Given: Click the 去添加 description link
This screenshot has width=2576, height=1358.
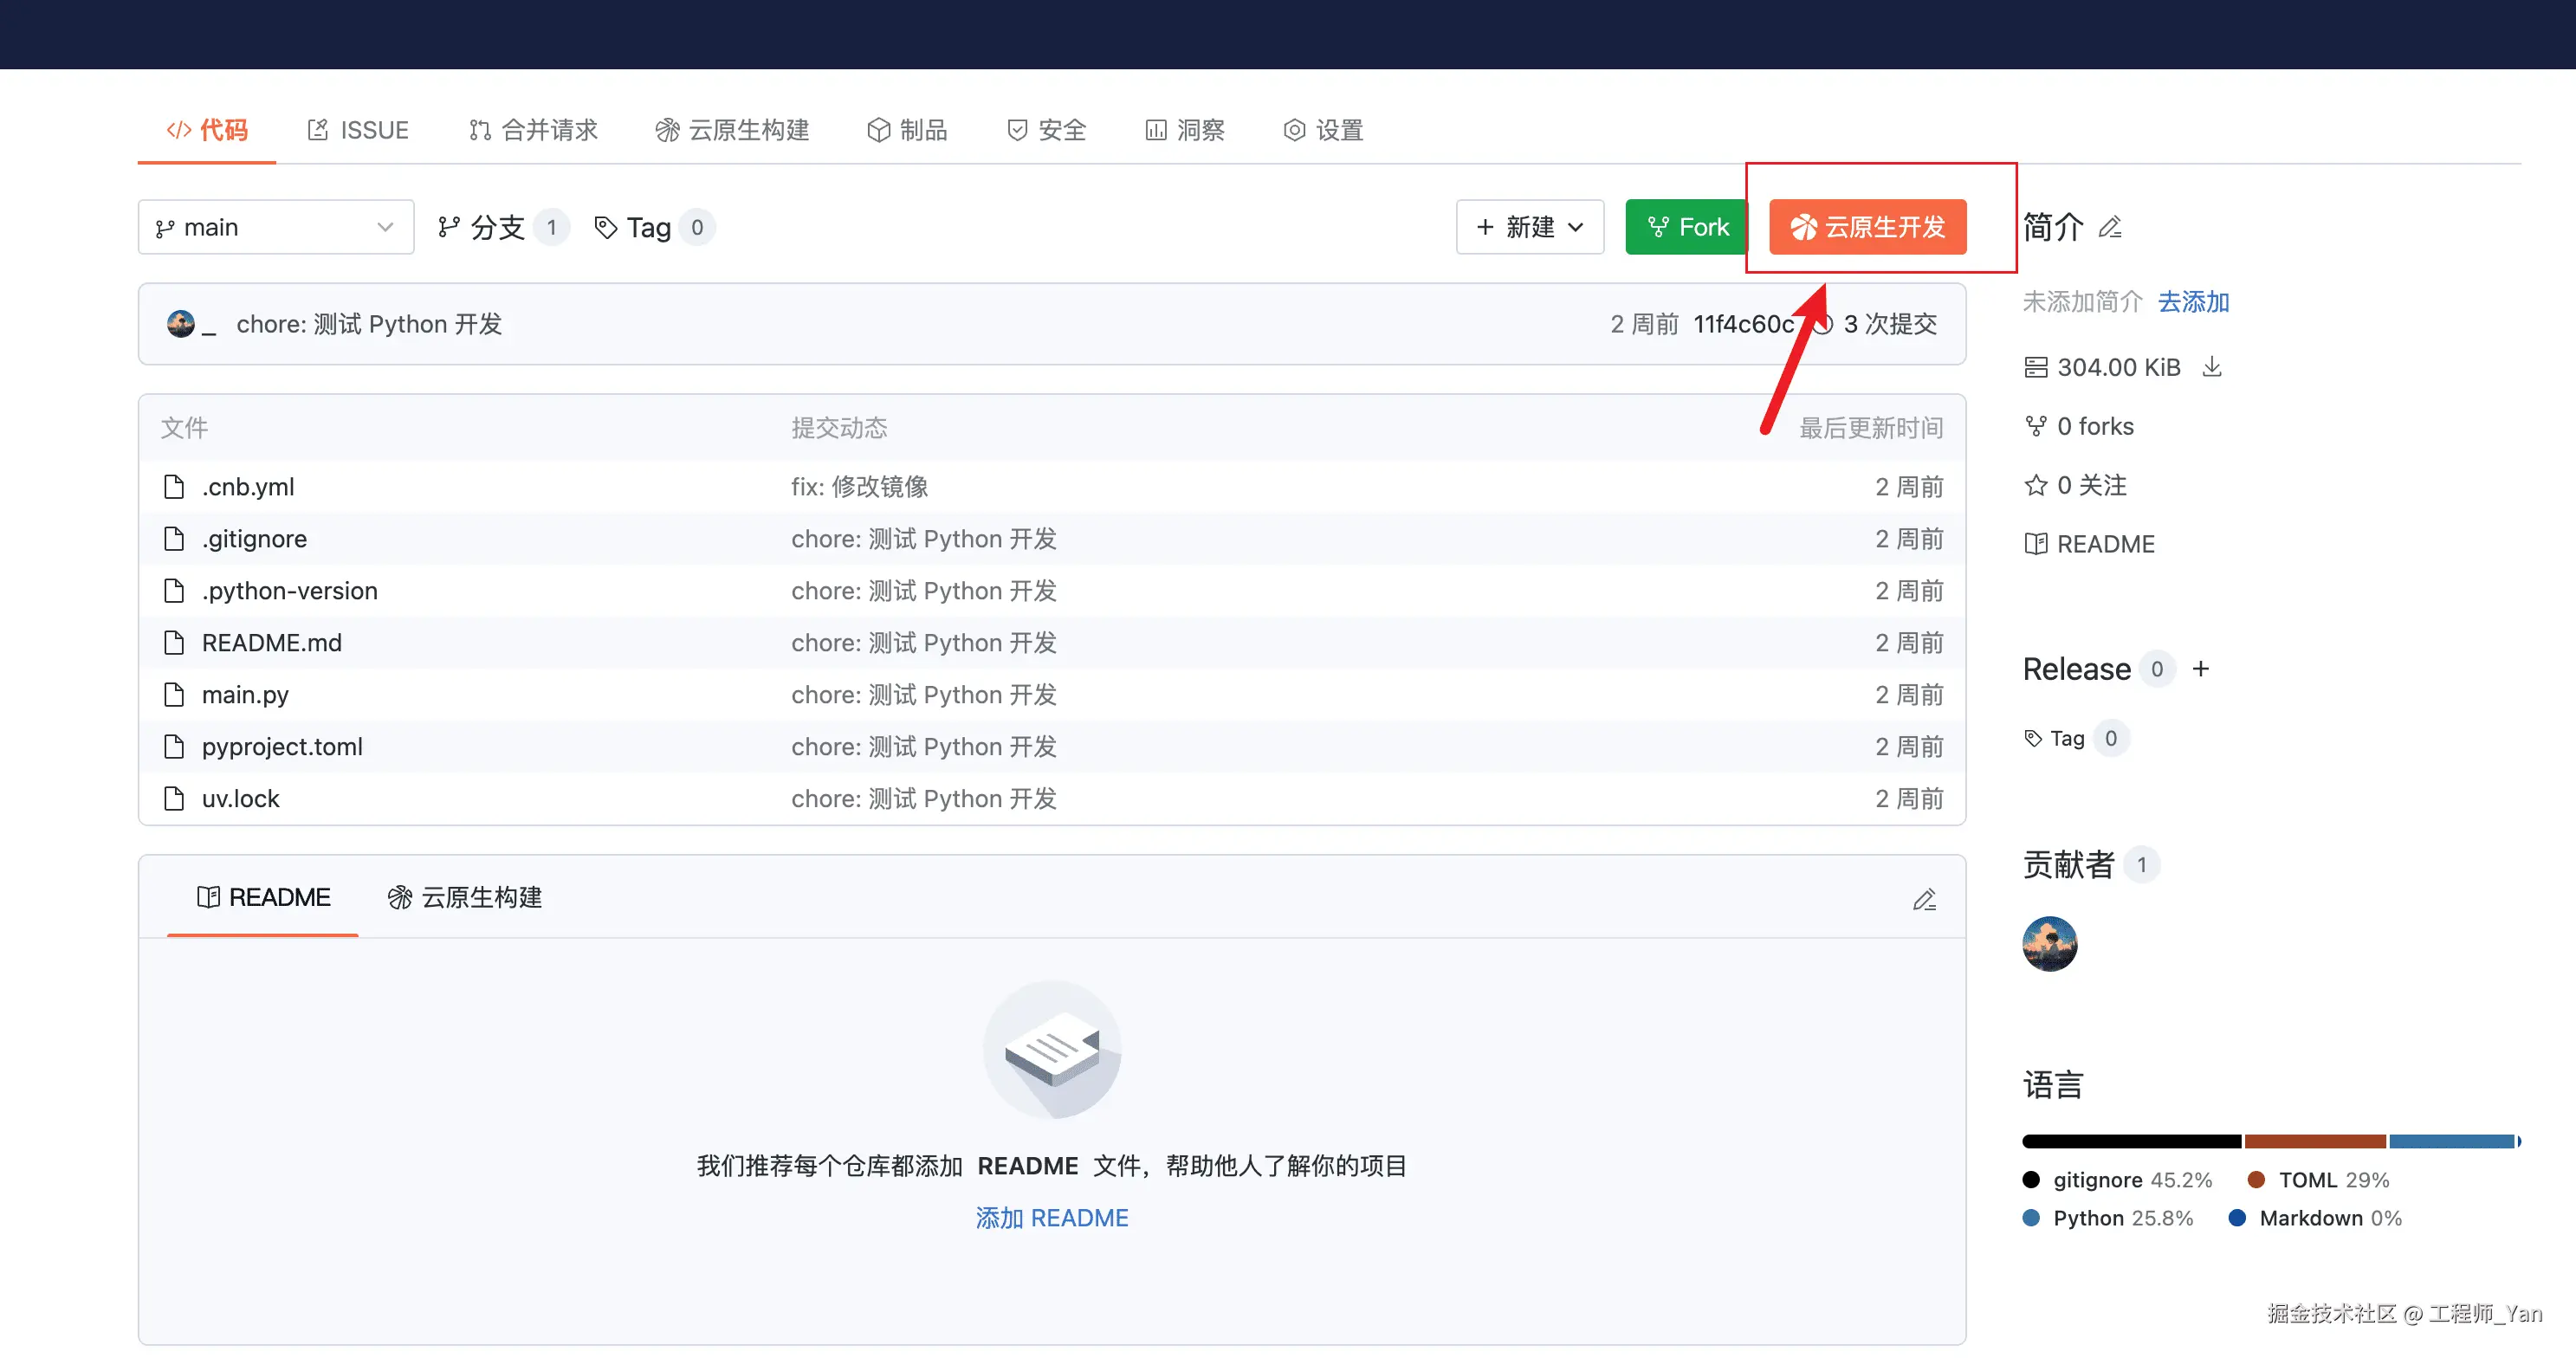Looking at the screenshot, I should tap(2193, 302).
